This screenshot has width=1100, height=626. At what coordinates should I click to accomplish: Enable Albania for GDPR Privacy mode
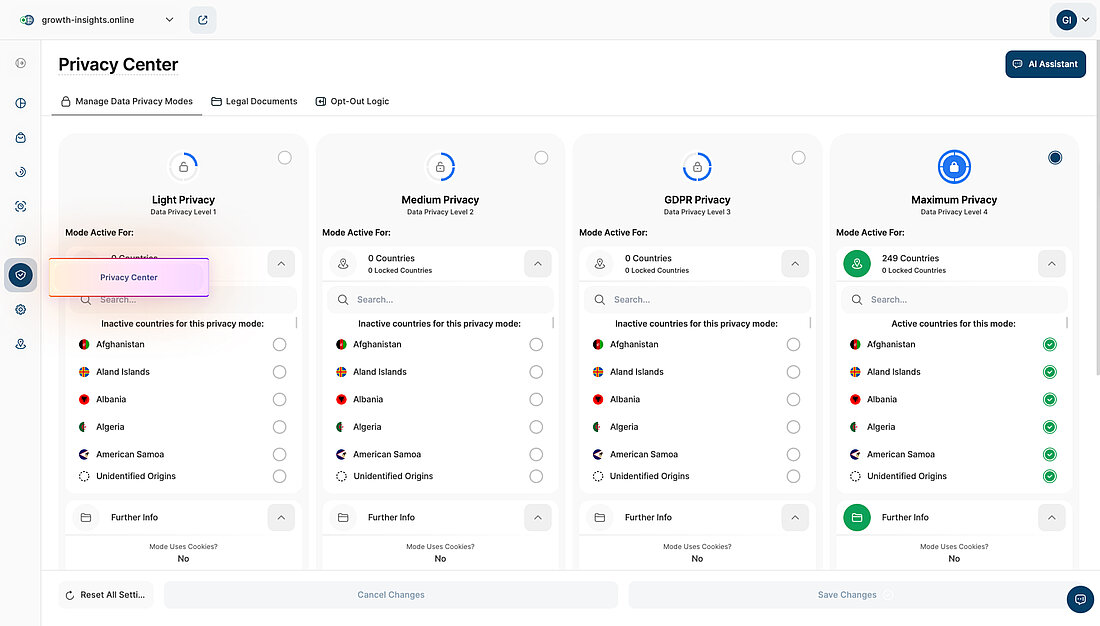coord(794,398)
